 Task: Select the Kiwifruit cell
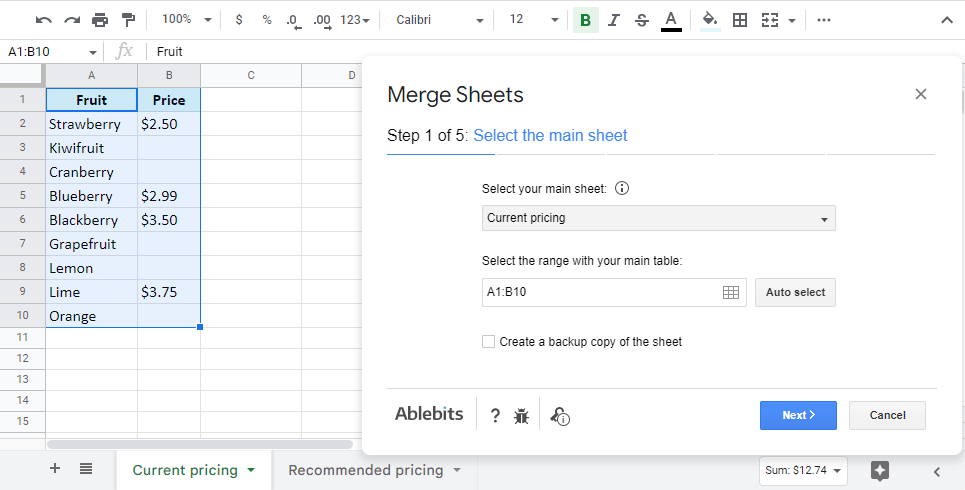click(92, 148)
